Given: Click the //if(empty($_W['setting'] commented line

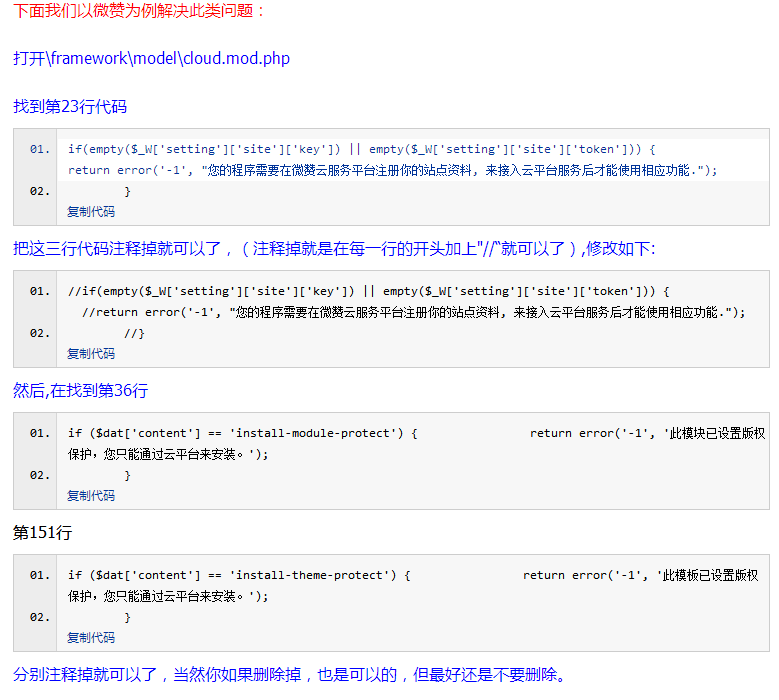Looking at the screenshot, I should [x=369, y=291].
